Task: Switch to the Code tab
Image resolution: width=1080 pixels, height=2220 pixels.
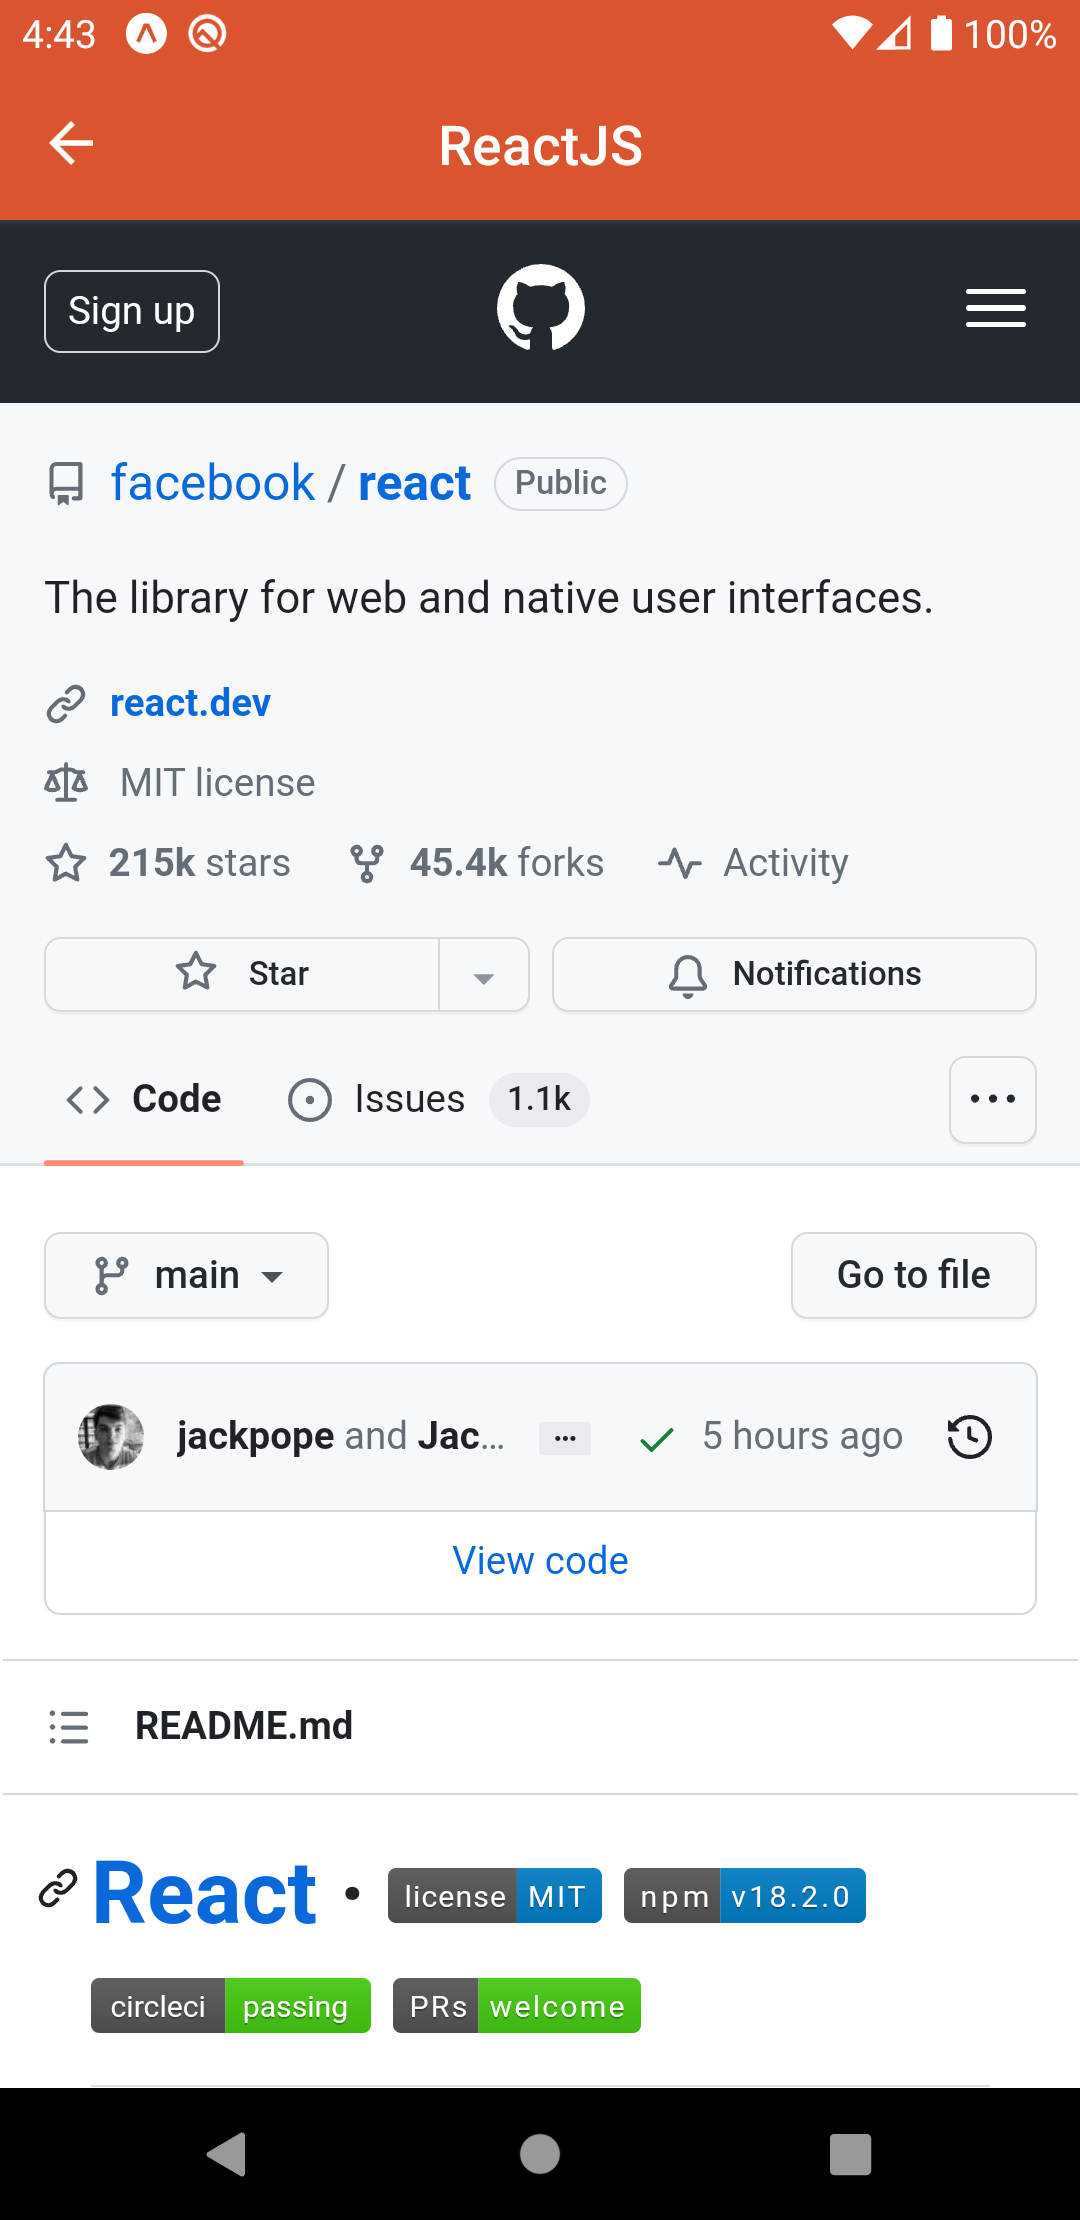Action: [144, 1100]
